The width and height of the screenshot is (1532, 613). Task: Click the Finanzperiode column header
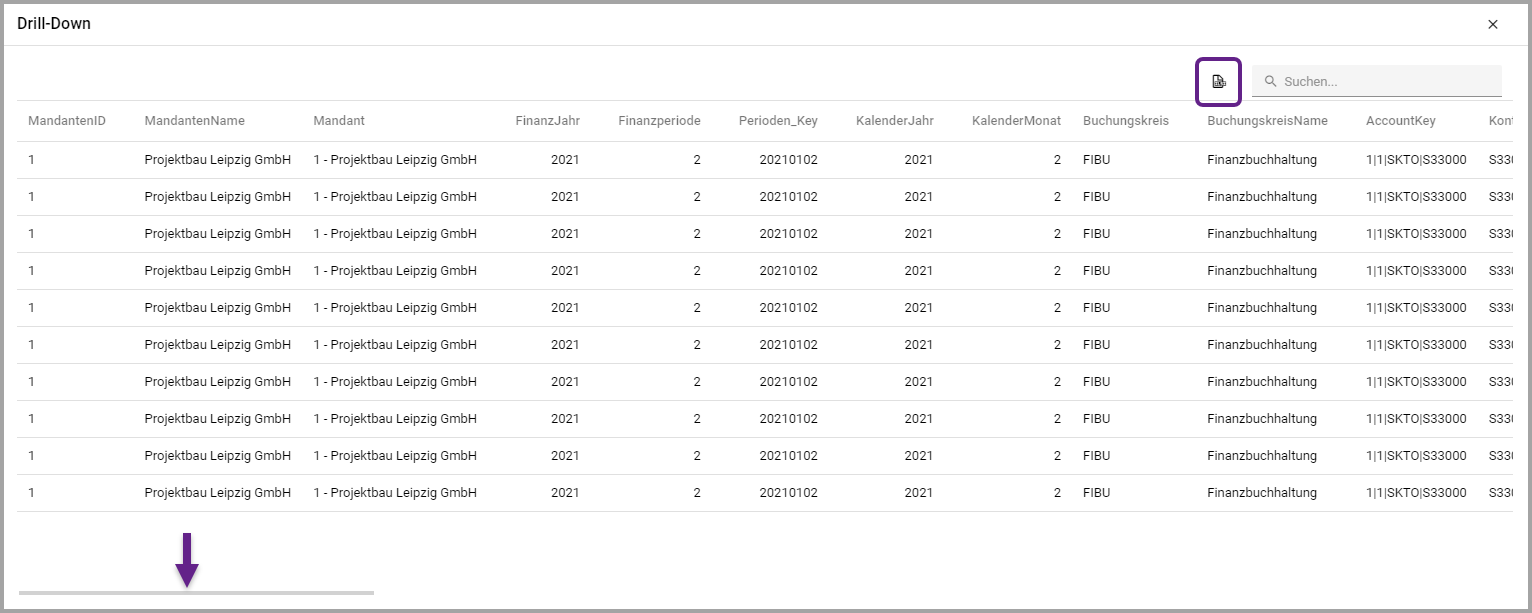point(659,121)
